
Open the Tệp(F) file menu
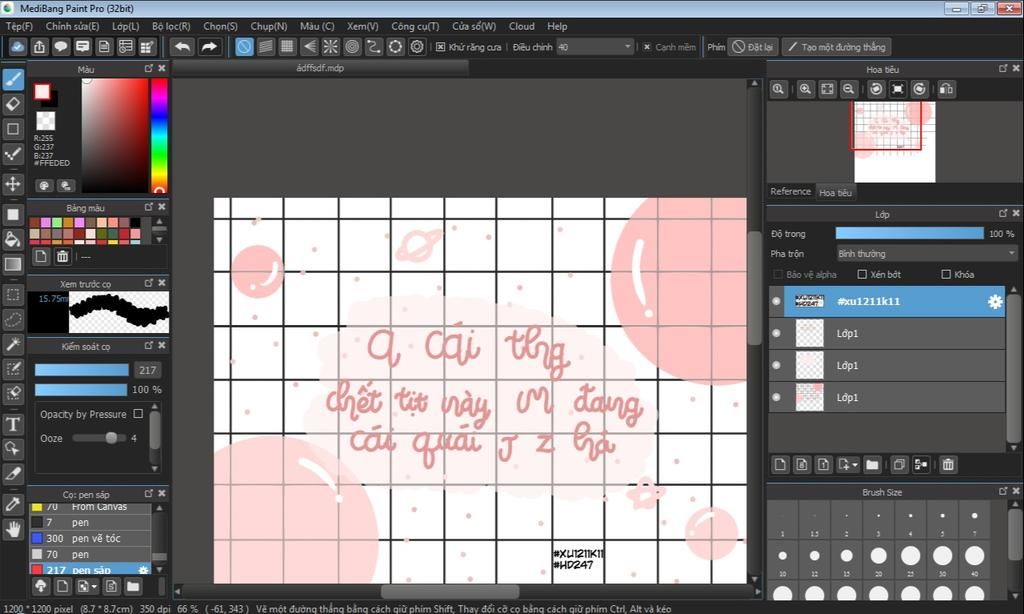click(x=20, y=26)
